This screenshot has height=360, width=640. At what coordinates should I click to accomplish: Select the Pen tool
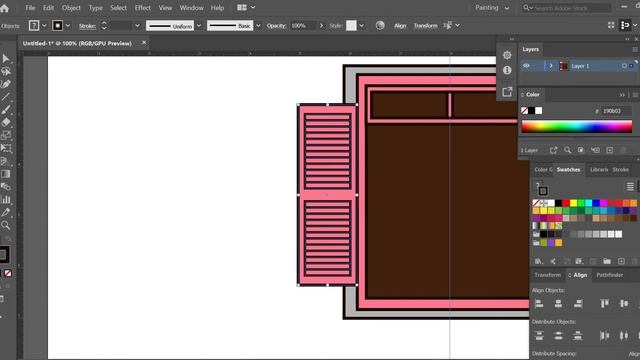(6, 84)
